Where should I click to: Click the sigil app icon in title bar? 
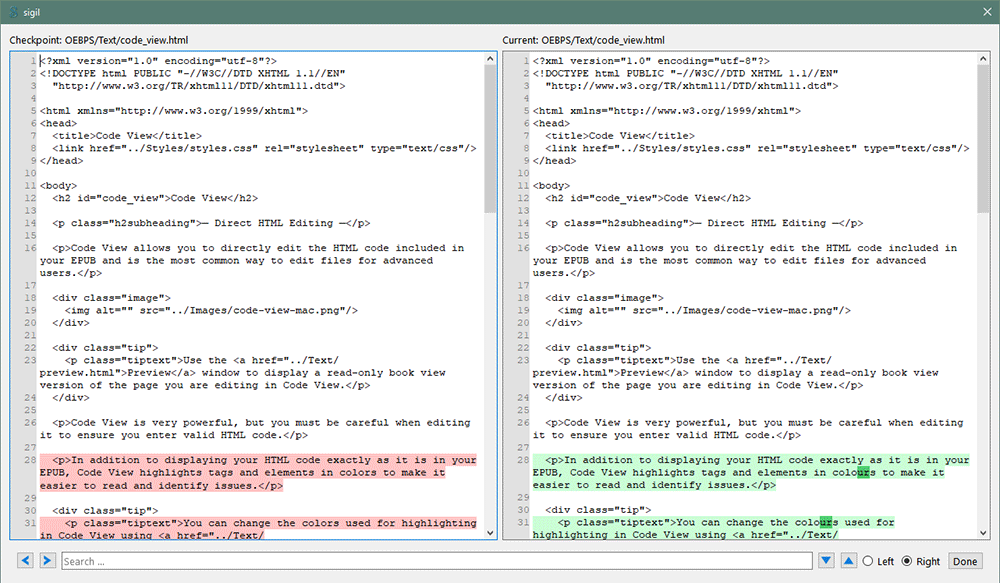tap(13, 12)
